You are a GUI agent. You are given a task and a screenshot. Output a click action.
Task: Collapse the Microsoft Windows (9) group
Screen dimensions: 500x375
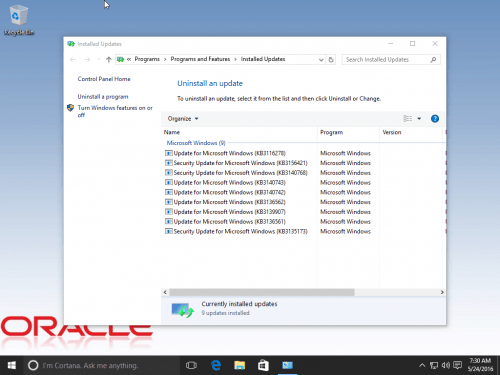tap(196, 143)
